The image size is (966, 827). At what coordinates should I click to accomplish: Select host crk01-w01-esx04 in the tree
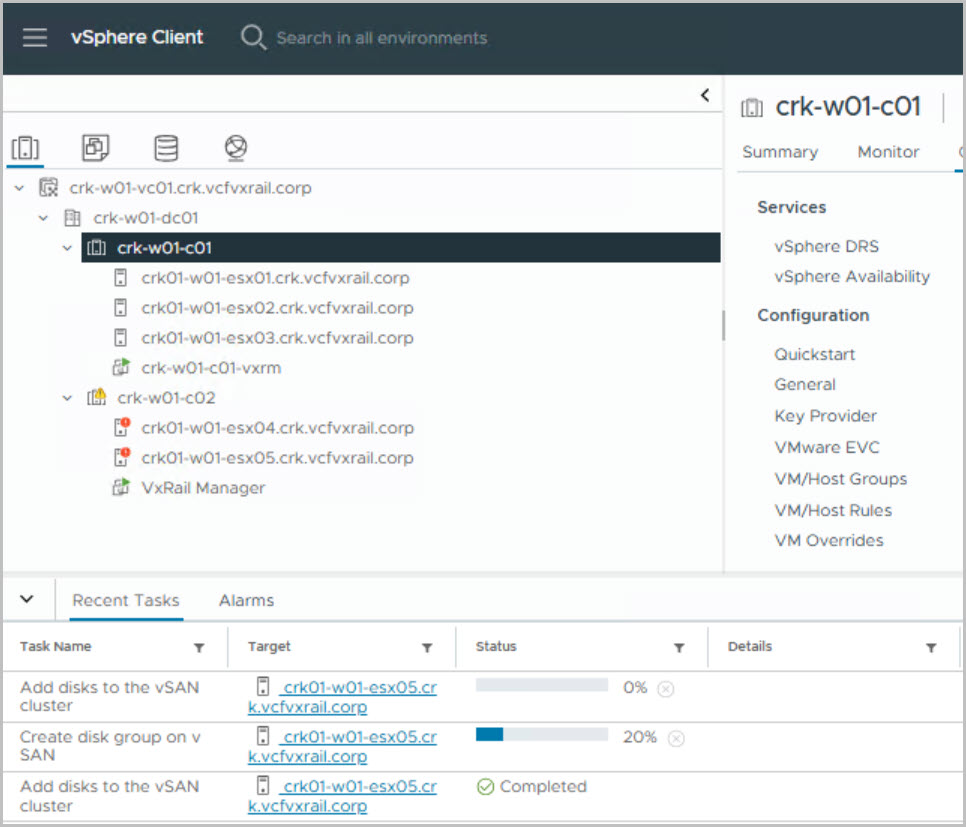(277, 428)
